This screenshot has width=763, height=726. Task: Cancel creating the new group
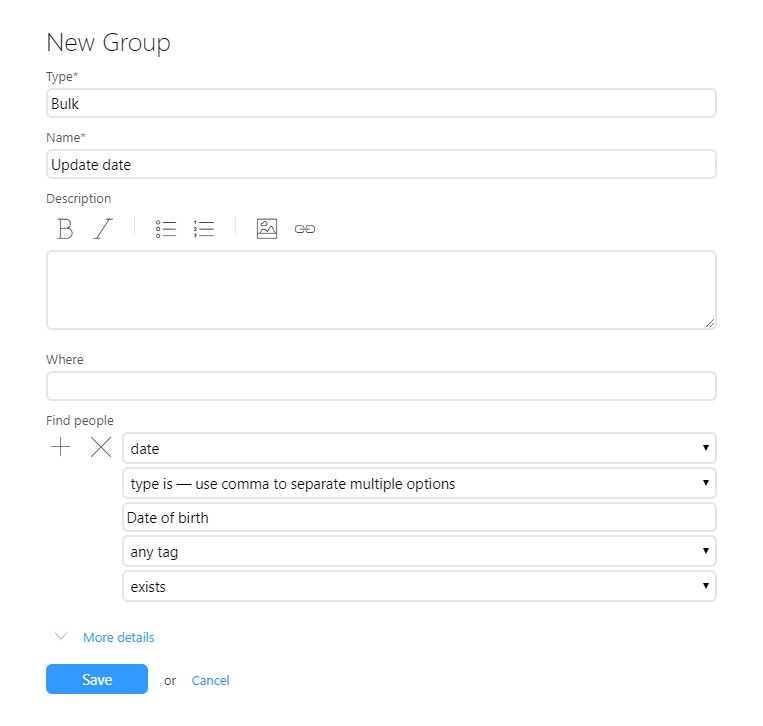pyautogui.click(x=210, y=680)
